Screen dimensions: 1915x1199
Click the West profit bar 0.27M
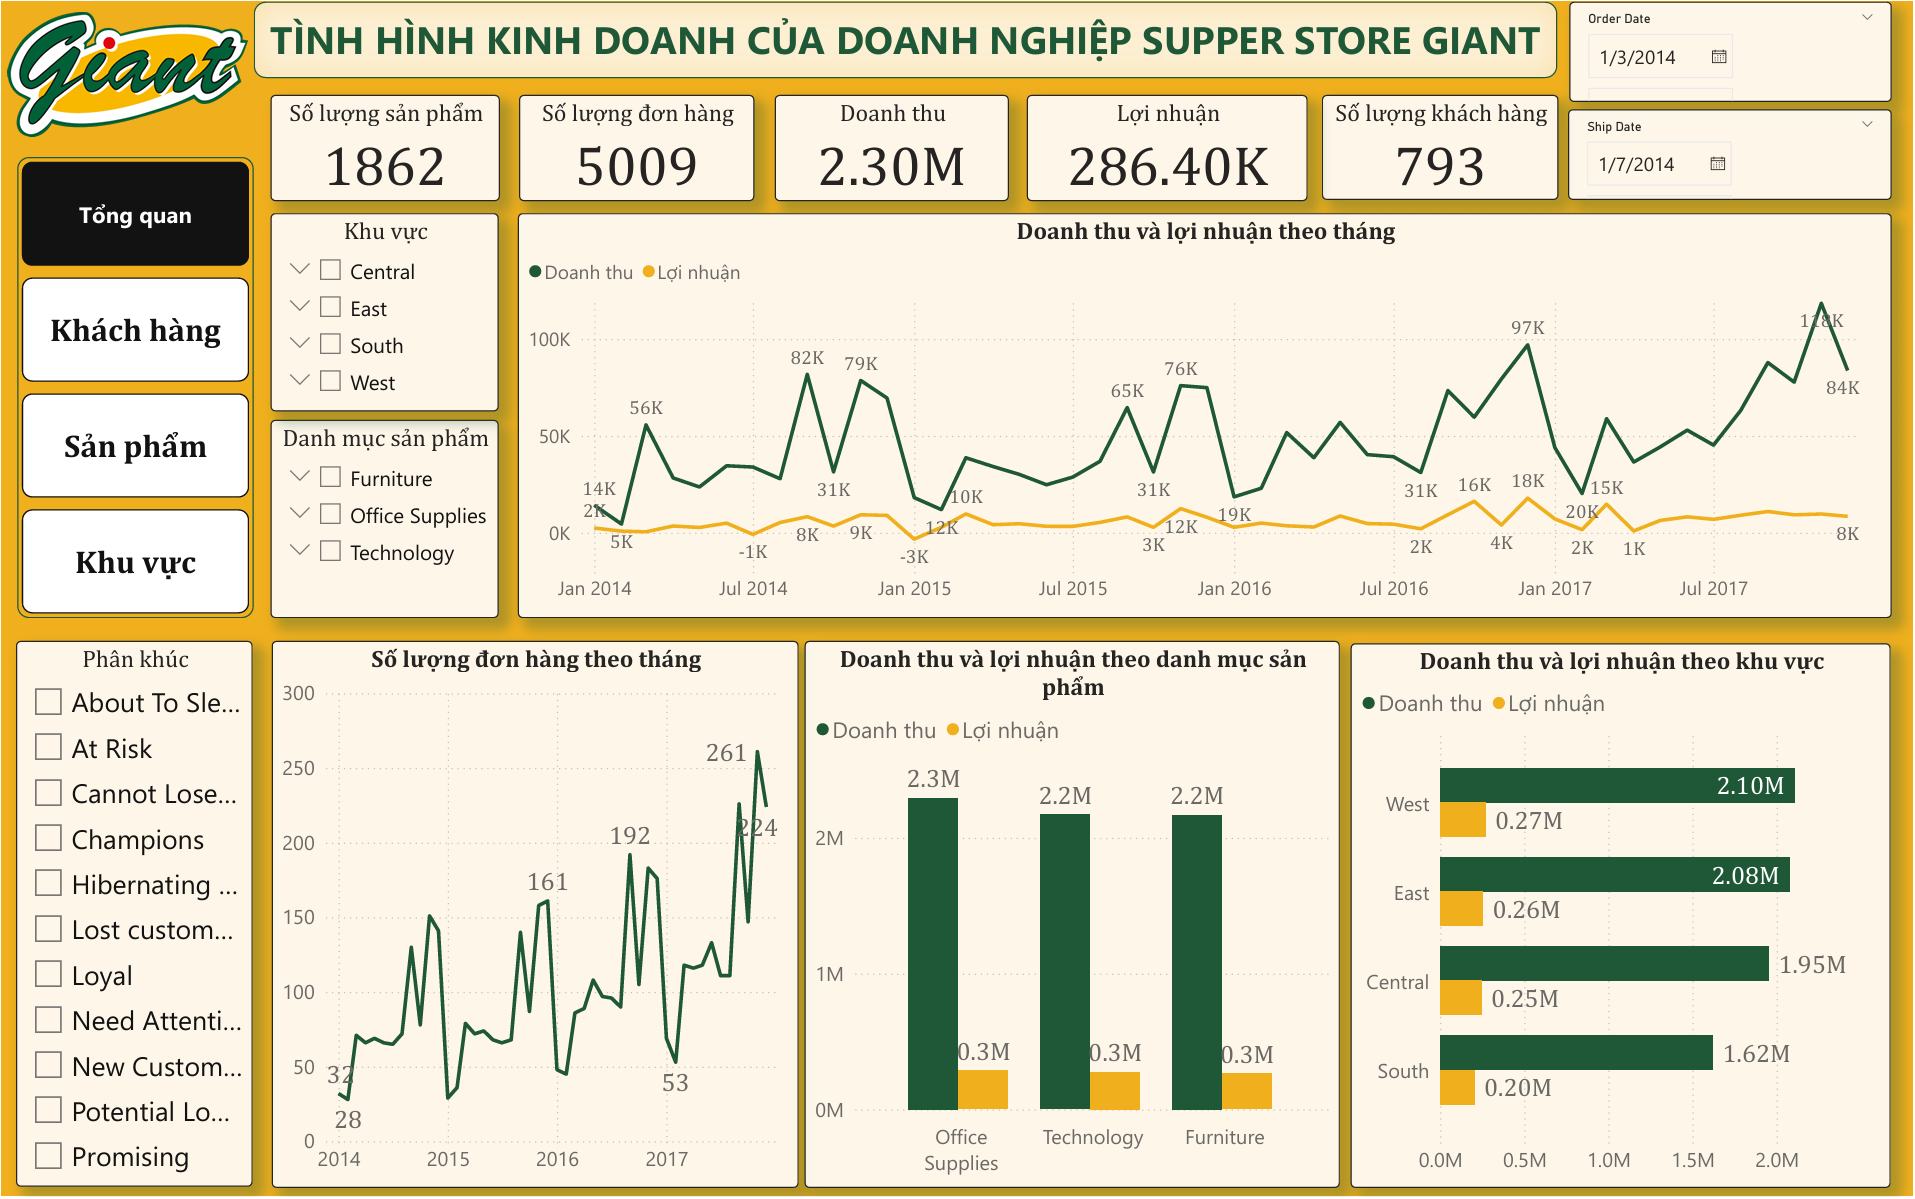pyautogui.click(x=1463, y=820)
